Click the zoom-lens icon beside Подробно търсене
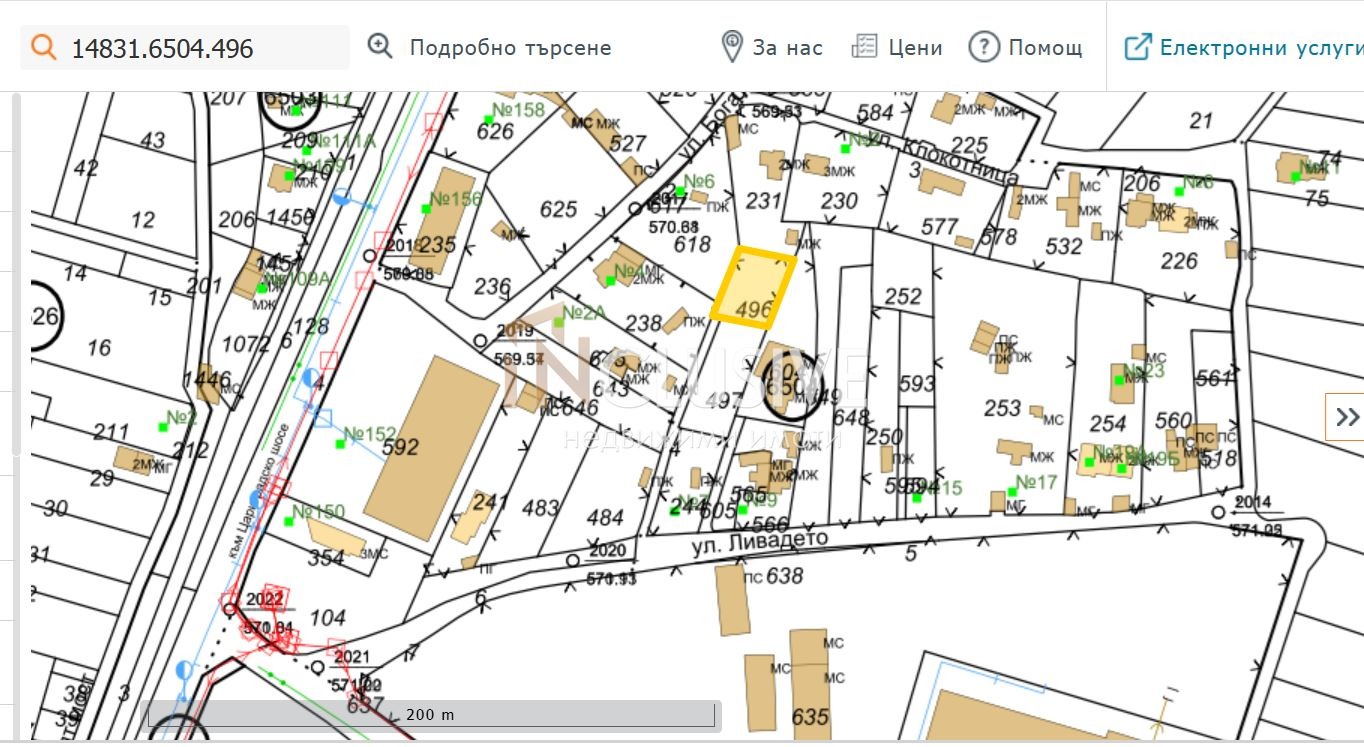The width and height of the screenshot is (1364, 747). point(379,46)
